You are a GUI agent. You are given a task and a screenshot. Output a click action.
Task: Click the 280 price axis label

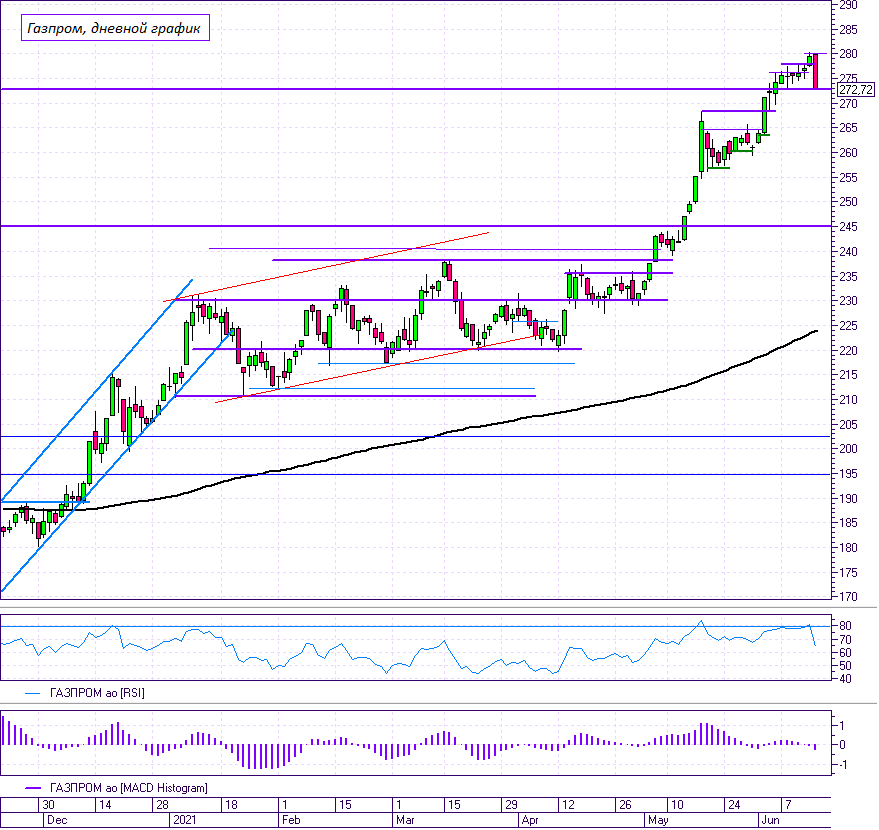click(848, 54)
